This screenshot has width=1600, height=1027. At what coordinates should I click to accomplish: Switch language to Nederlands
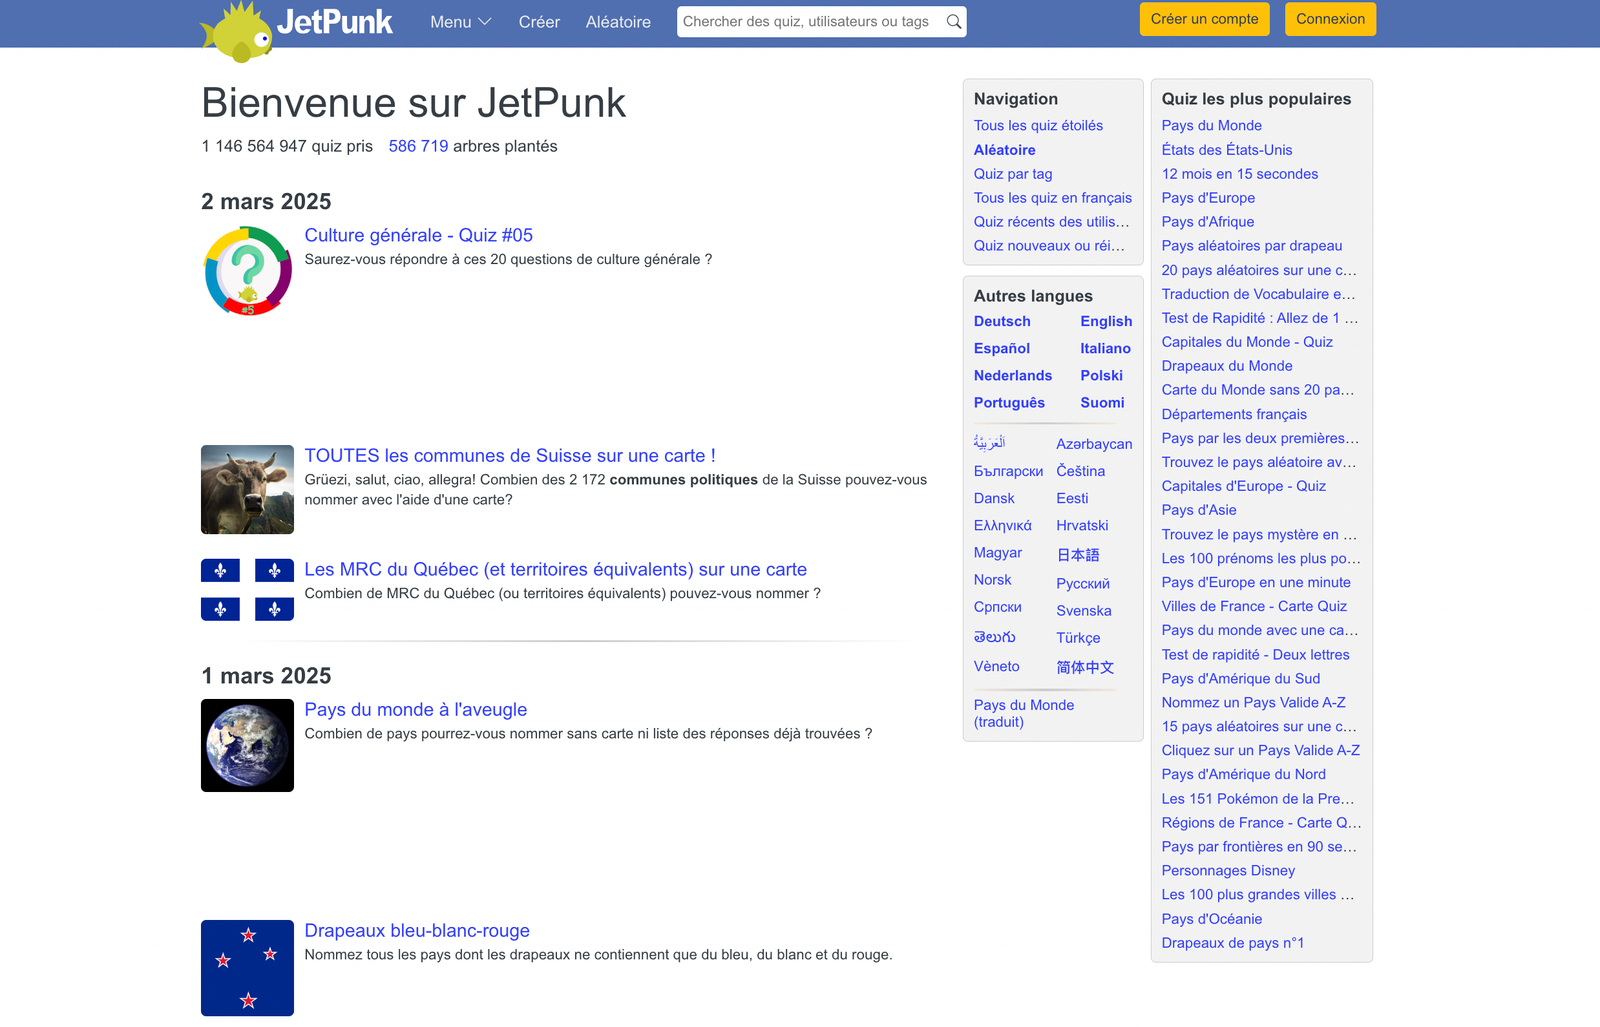coord(1013,375)
